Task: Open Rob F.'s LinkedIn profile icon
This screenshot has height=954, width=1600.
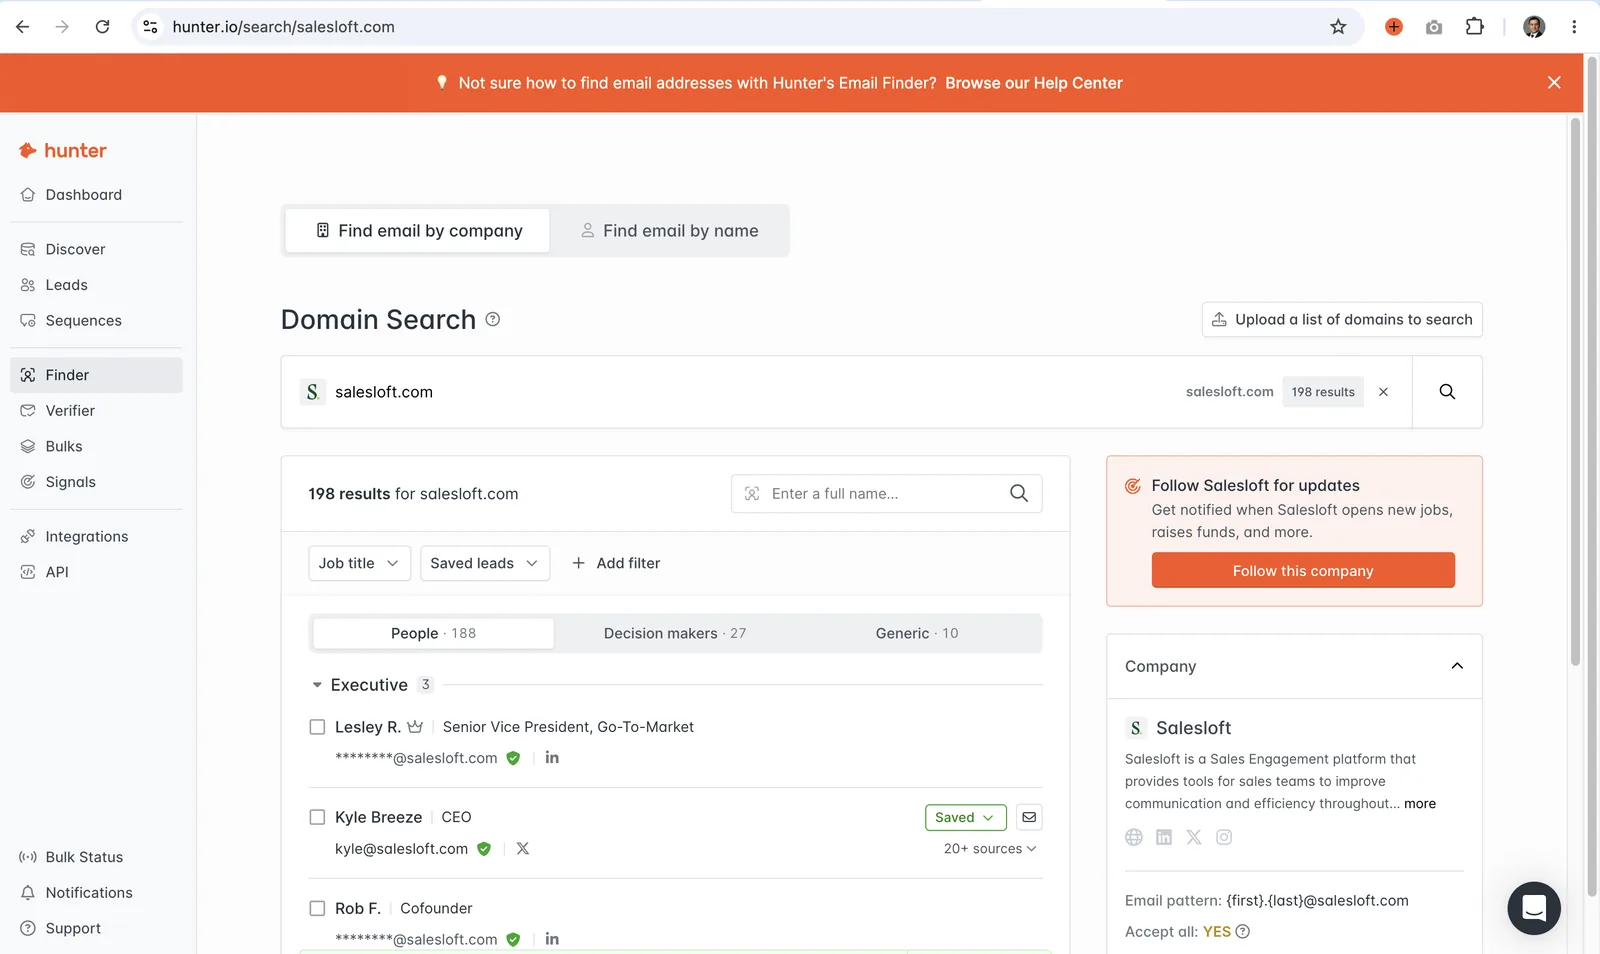Action: tap(552, 939)
